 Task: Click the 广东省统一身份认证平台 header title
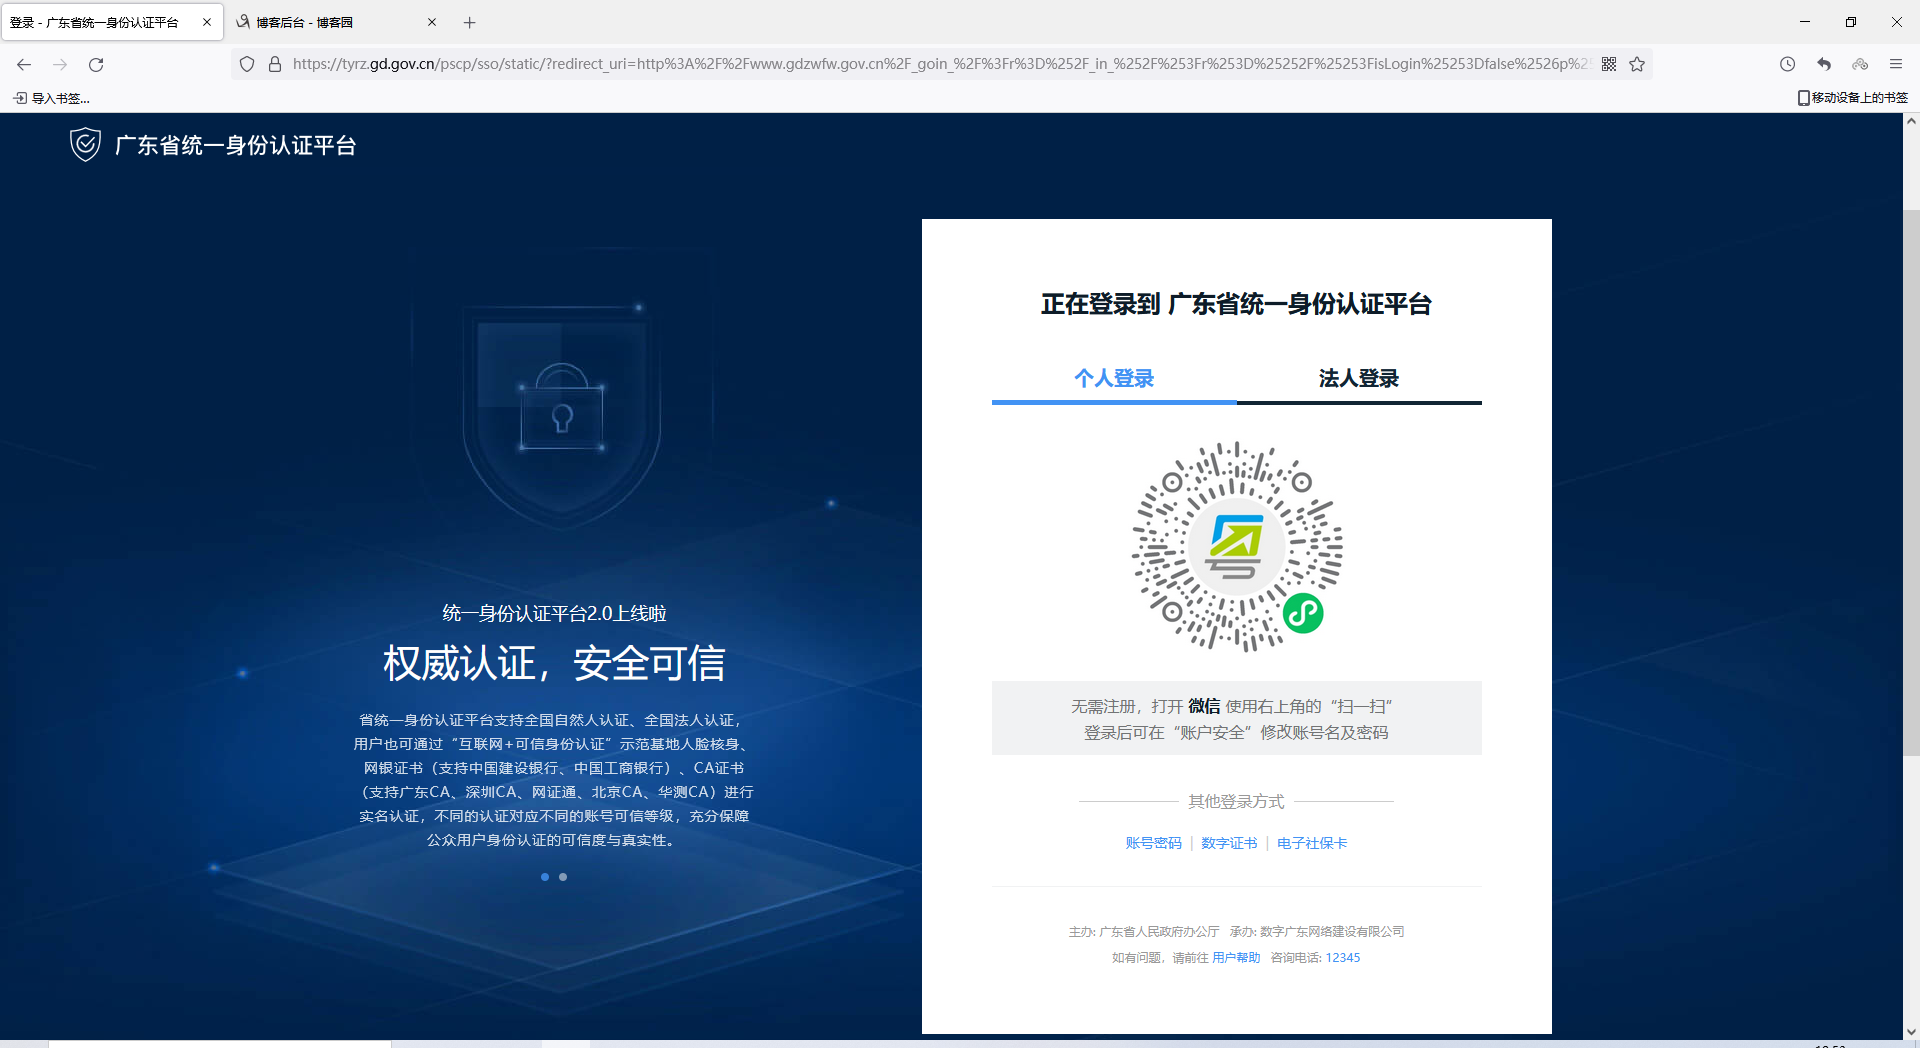click(236, 145)
